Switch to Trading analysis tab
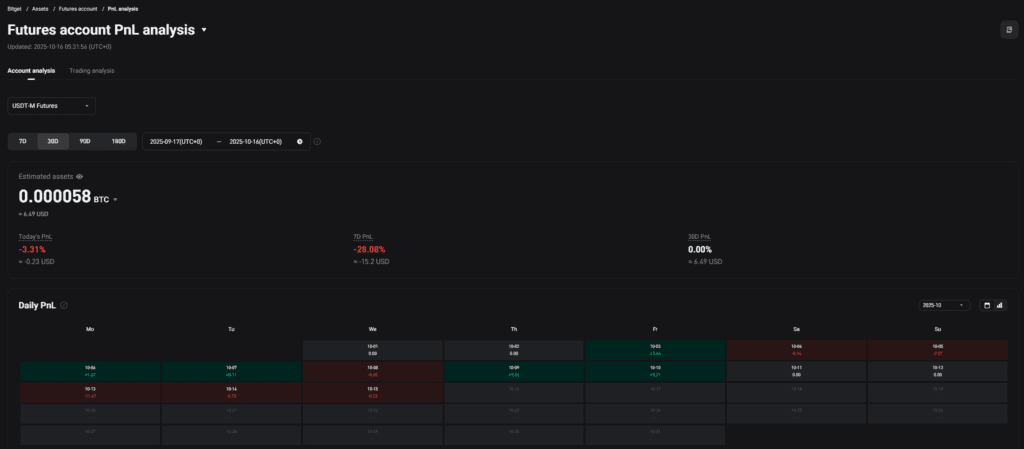This screenshot has height=449, width=1024. click(92, 71)
